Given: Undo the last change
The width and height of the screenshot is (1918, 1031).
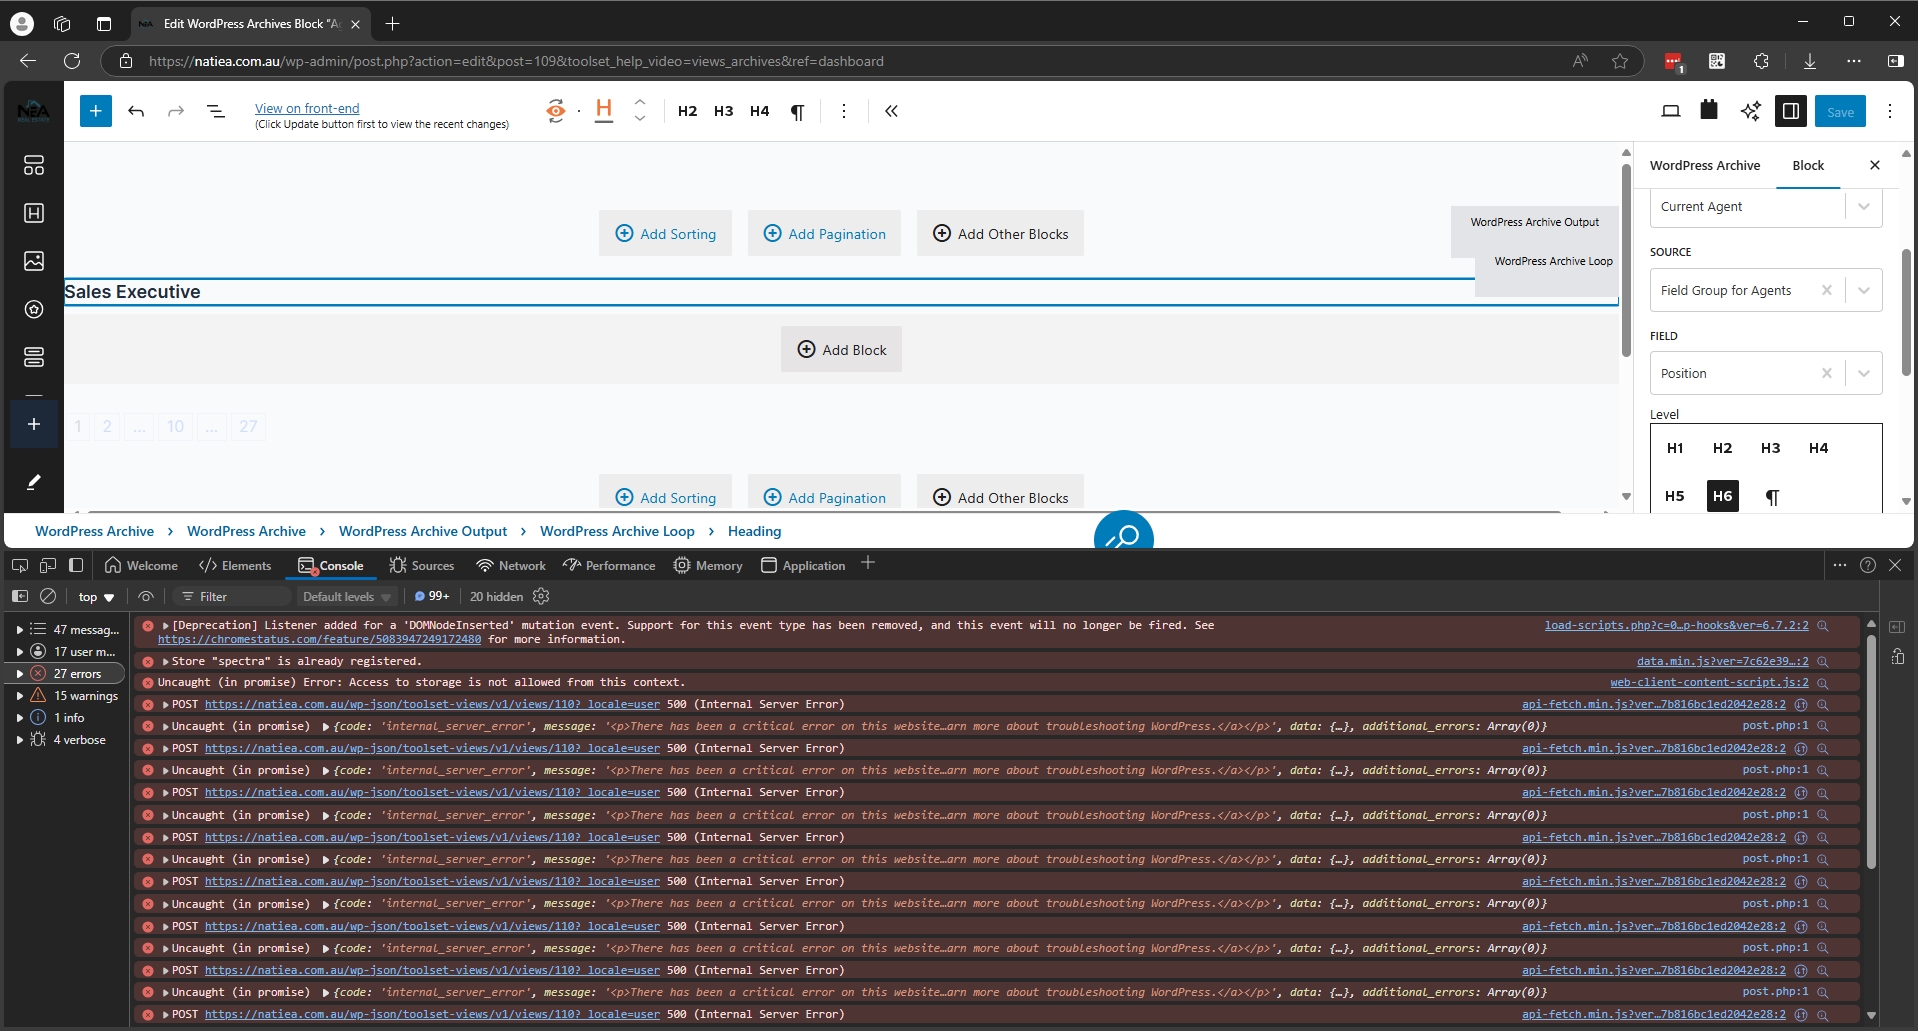Looking at the screenshot, I should (136, 111).
